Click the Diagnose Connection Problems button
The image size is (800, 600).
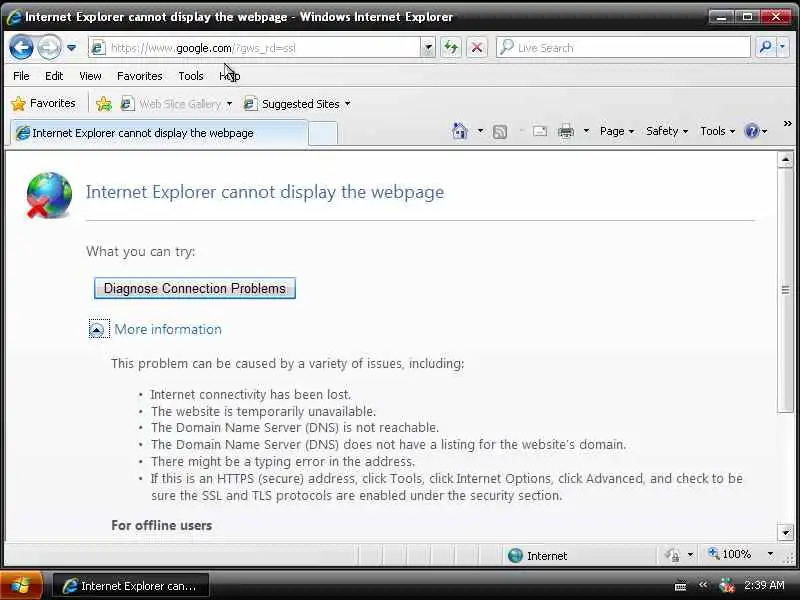point(195,288)
